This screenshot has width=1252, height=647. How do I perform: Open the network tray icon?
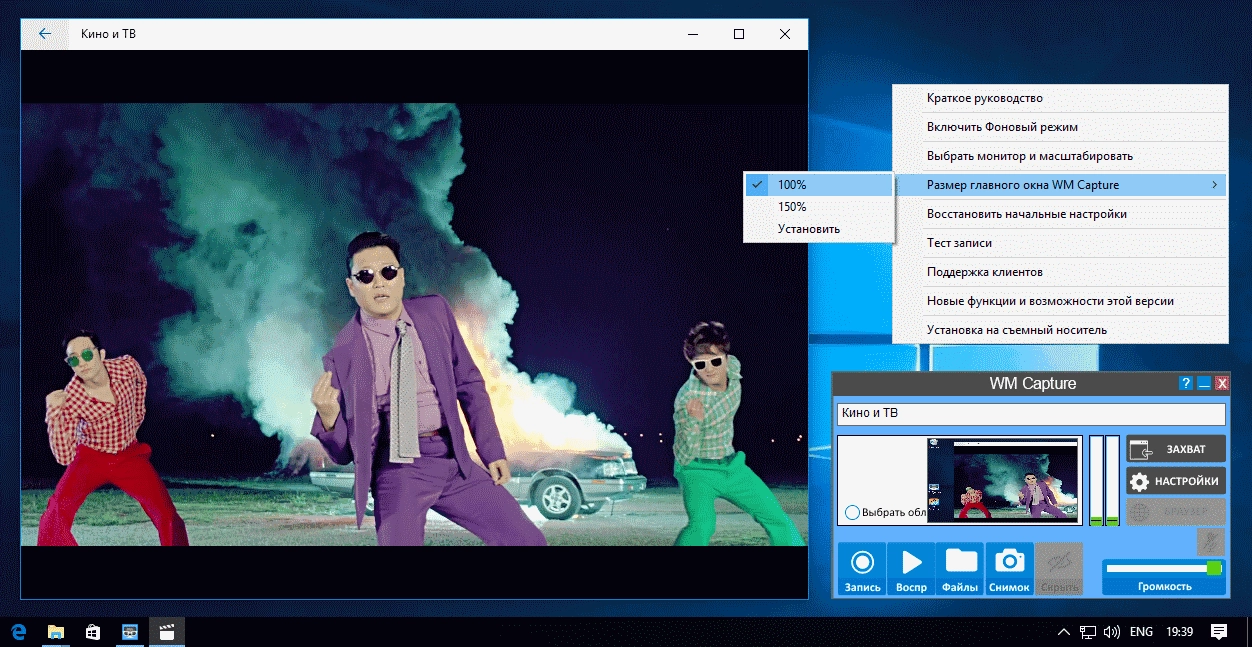coord(1088,631)
